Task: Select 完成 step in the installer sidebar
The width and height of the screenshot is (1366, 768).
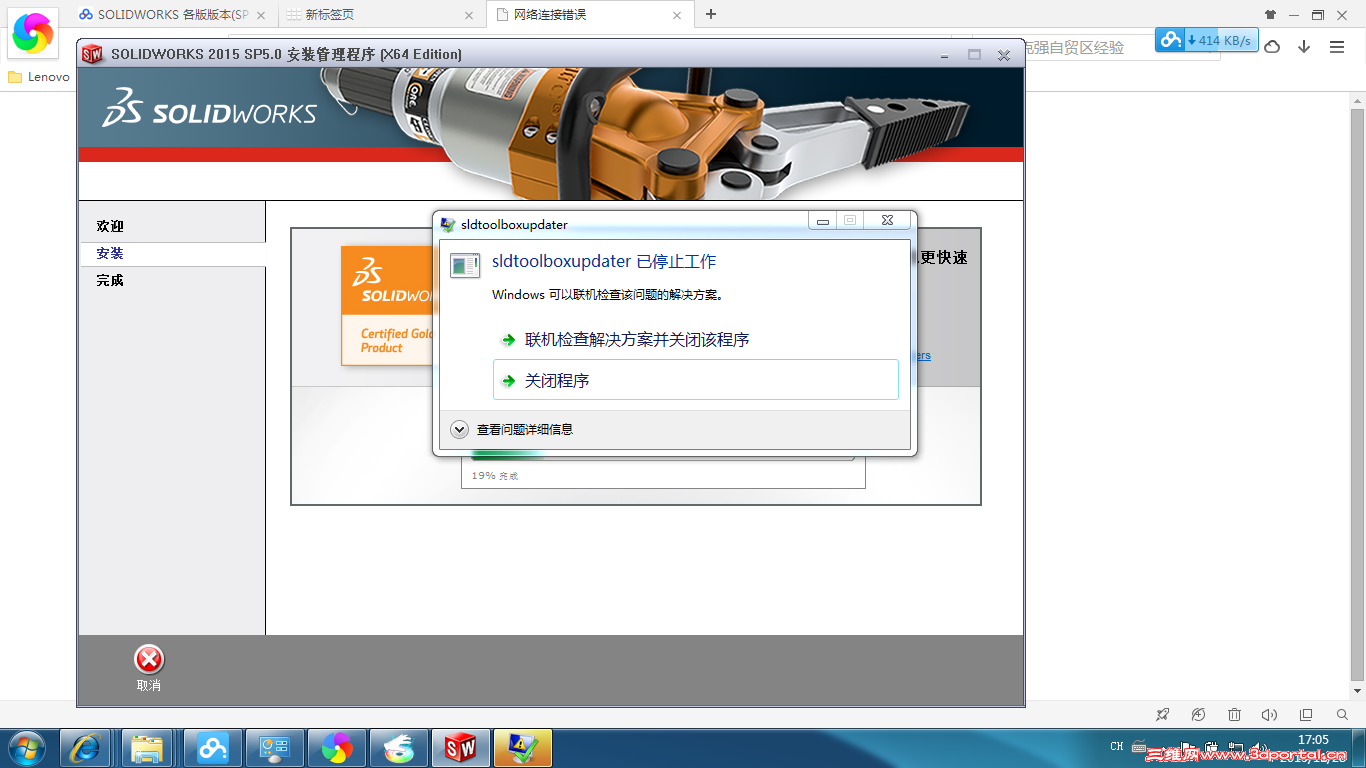Action: [x=110, y=280]
